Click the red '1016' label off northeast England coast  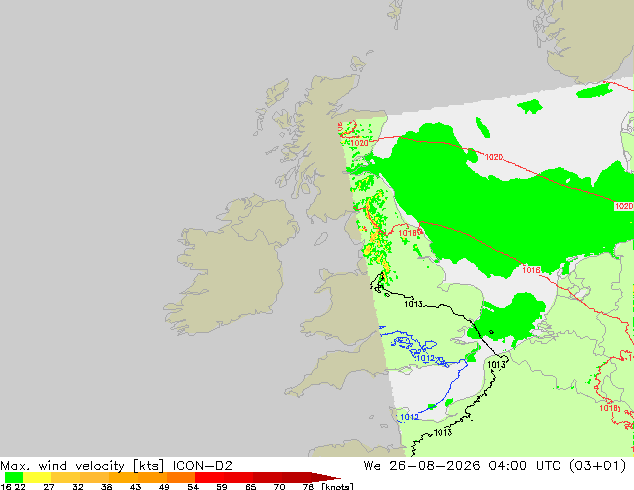pyautogui.click(x=407, y=233)
